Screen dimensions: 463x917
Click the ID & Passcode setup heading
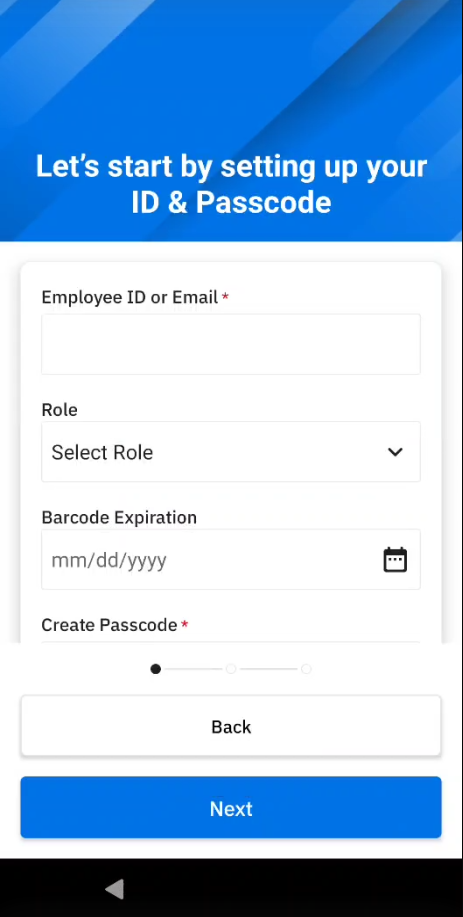(231, 184)
